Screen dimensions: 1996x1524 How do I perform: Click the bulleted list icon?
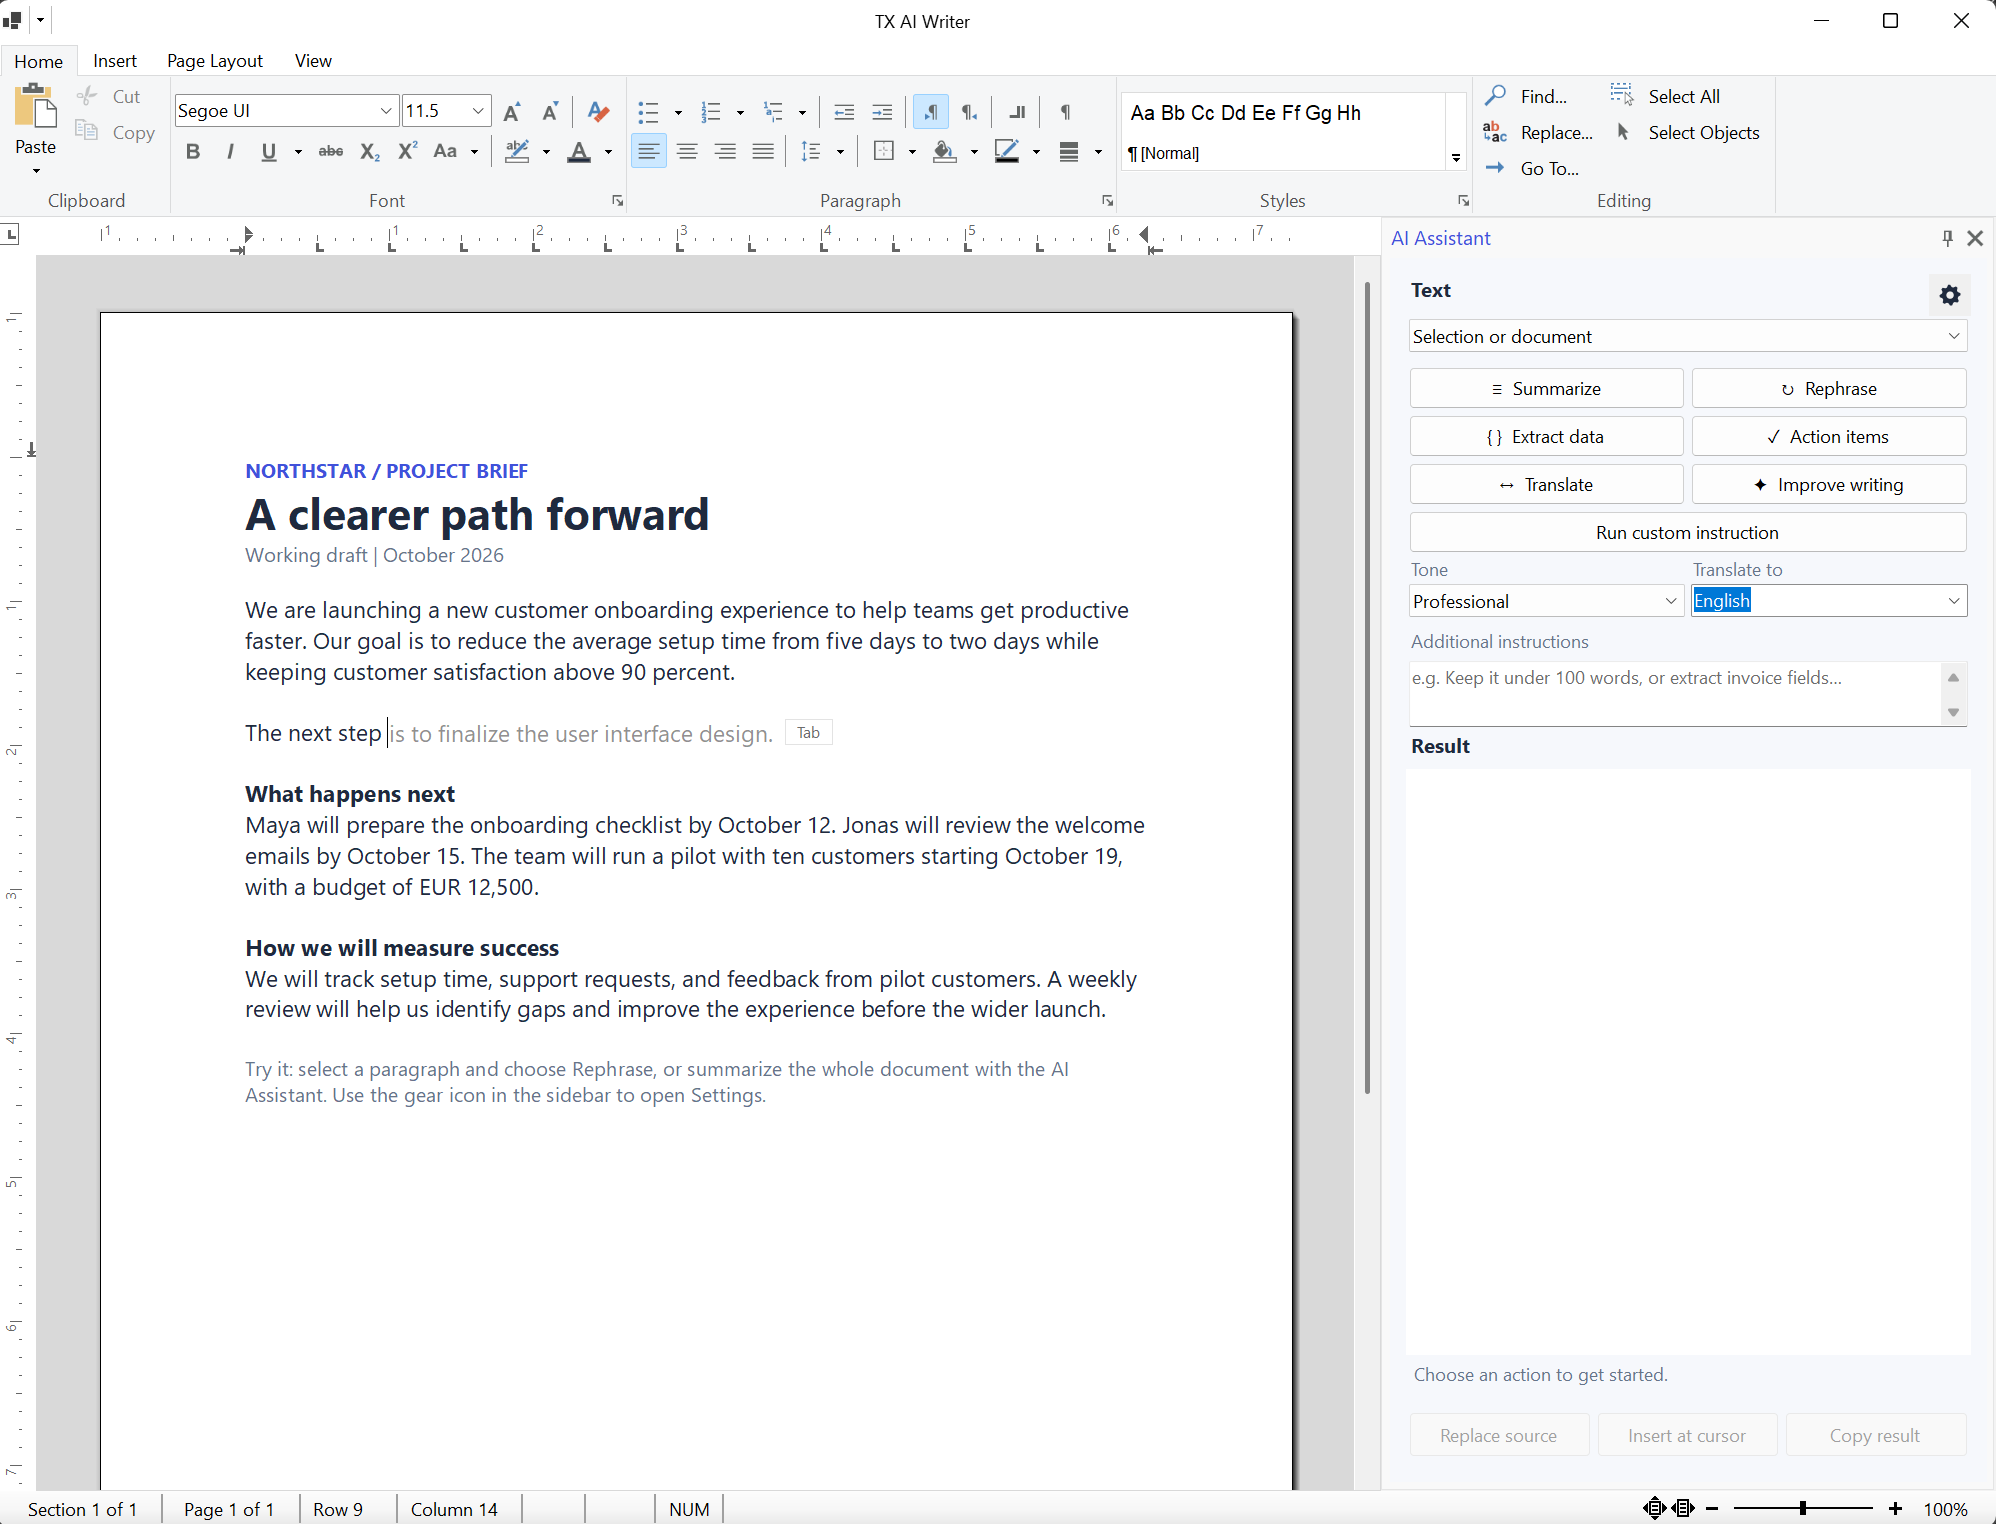coord(648,112)
